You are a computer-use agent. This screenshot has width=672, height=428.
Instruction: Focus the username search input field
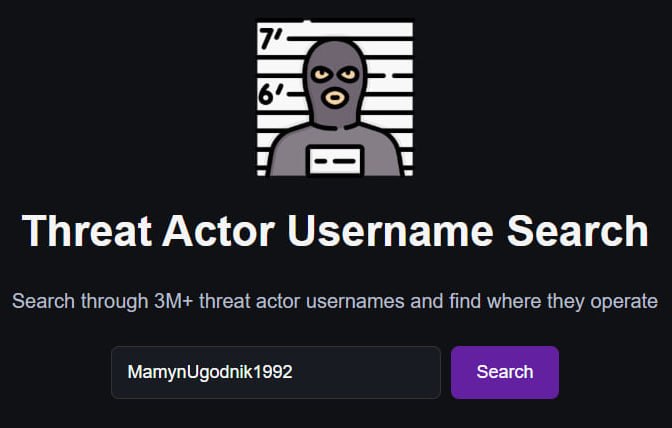tap(276, 372)
